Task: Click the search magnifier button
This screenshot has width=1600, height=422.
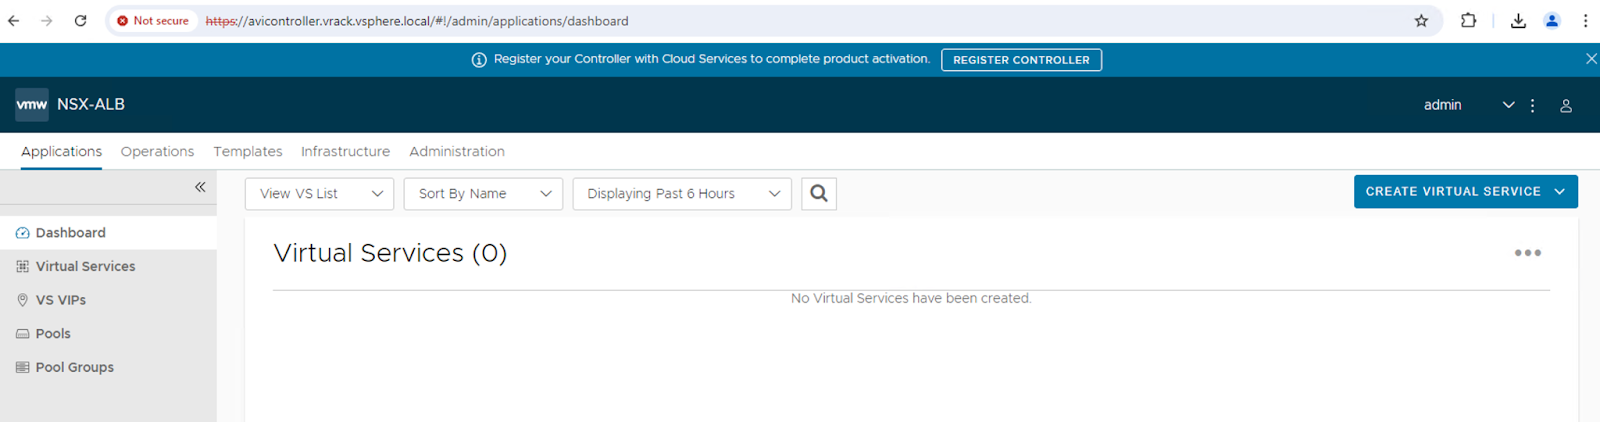Action: pos(819,194)
